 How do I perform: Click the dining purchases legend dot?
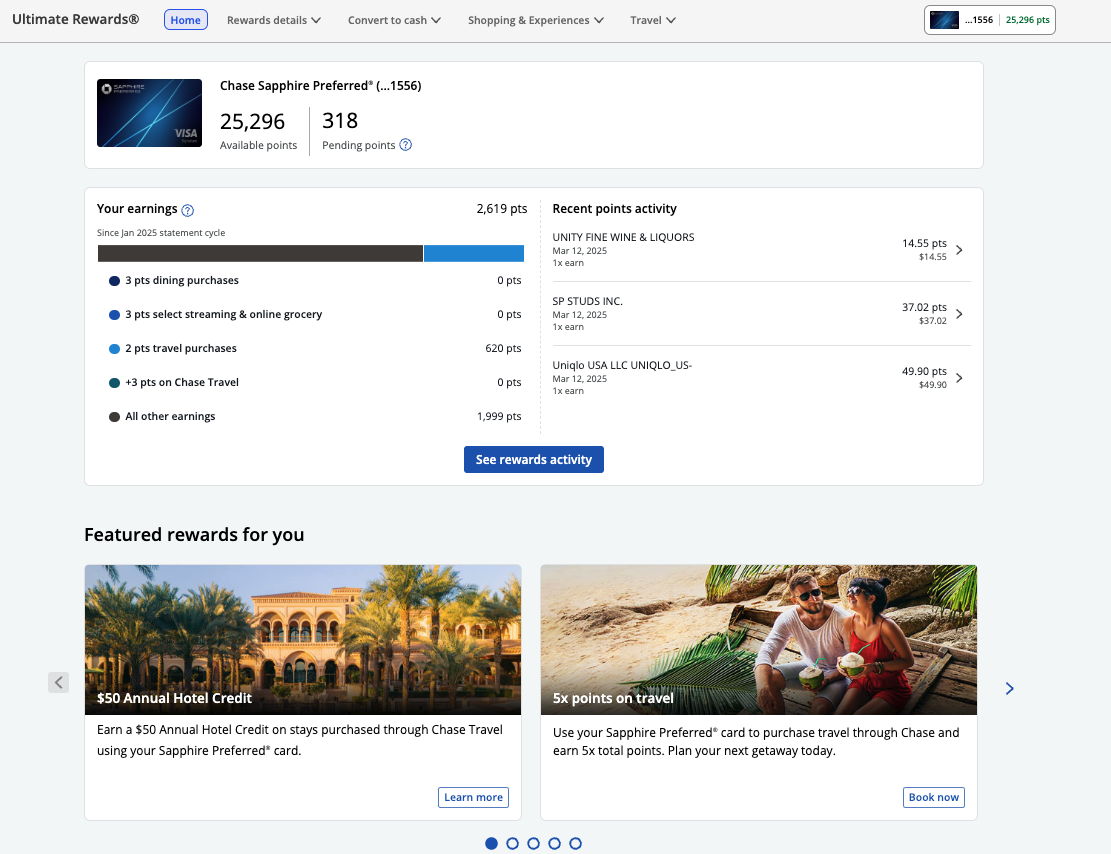tap(114, 281)
